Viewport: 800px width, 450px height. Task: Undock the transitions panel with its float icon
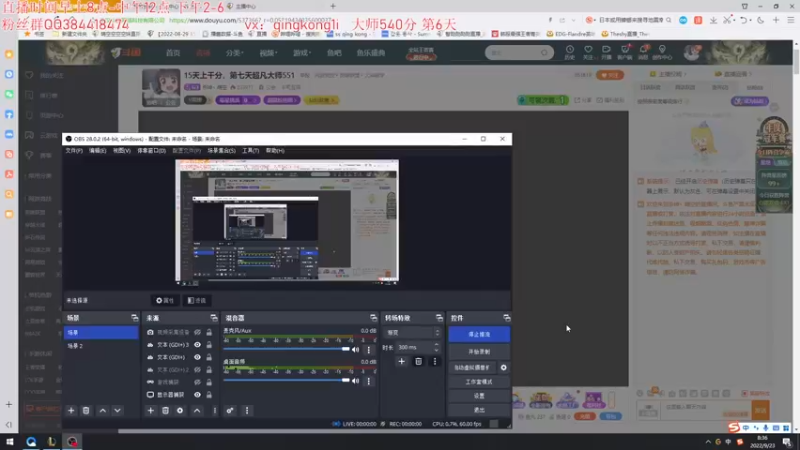439,318
